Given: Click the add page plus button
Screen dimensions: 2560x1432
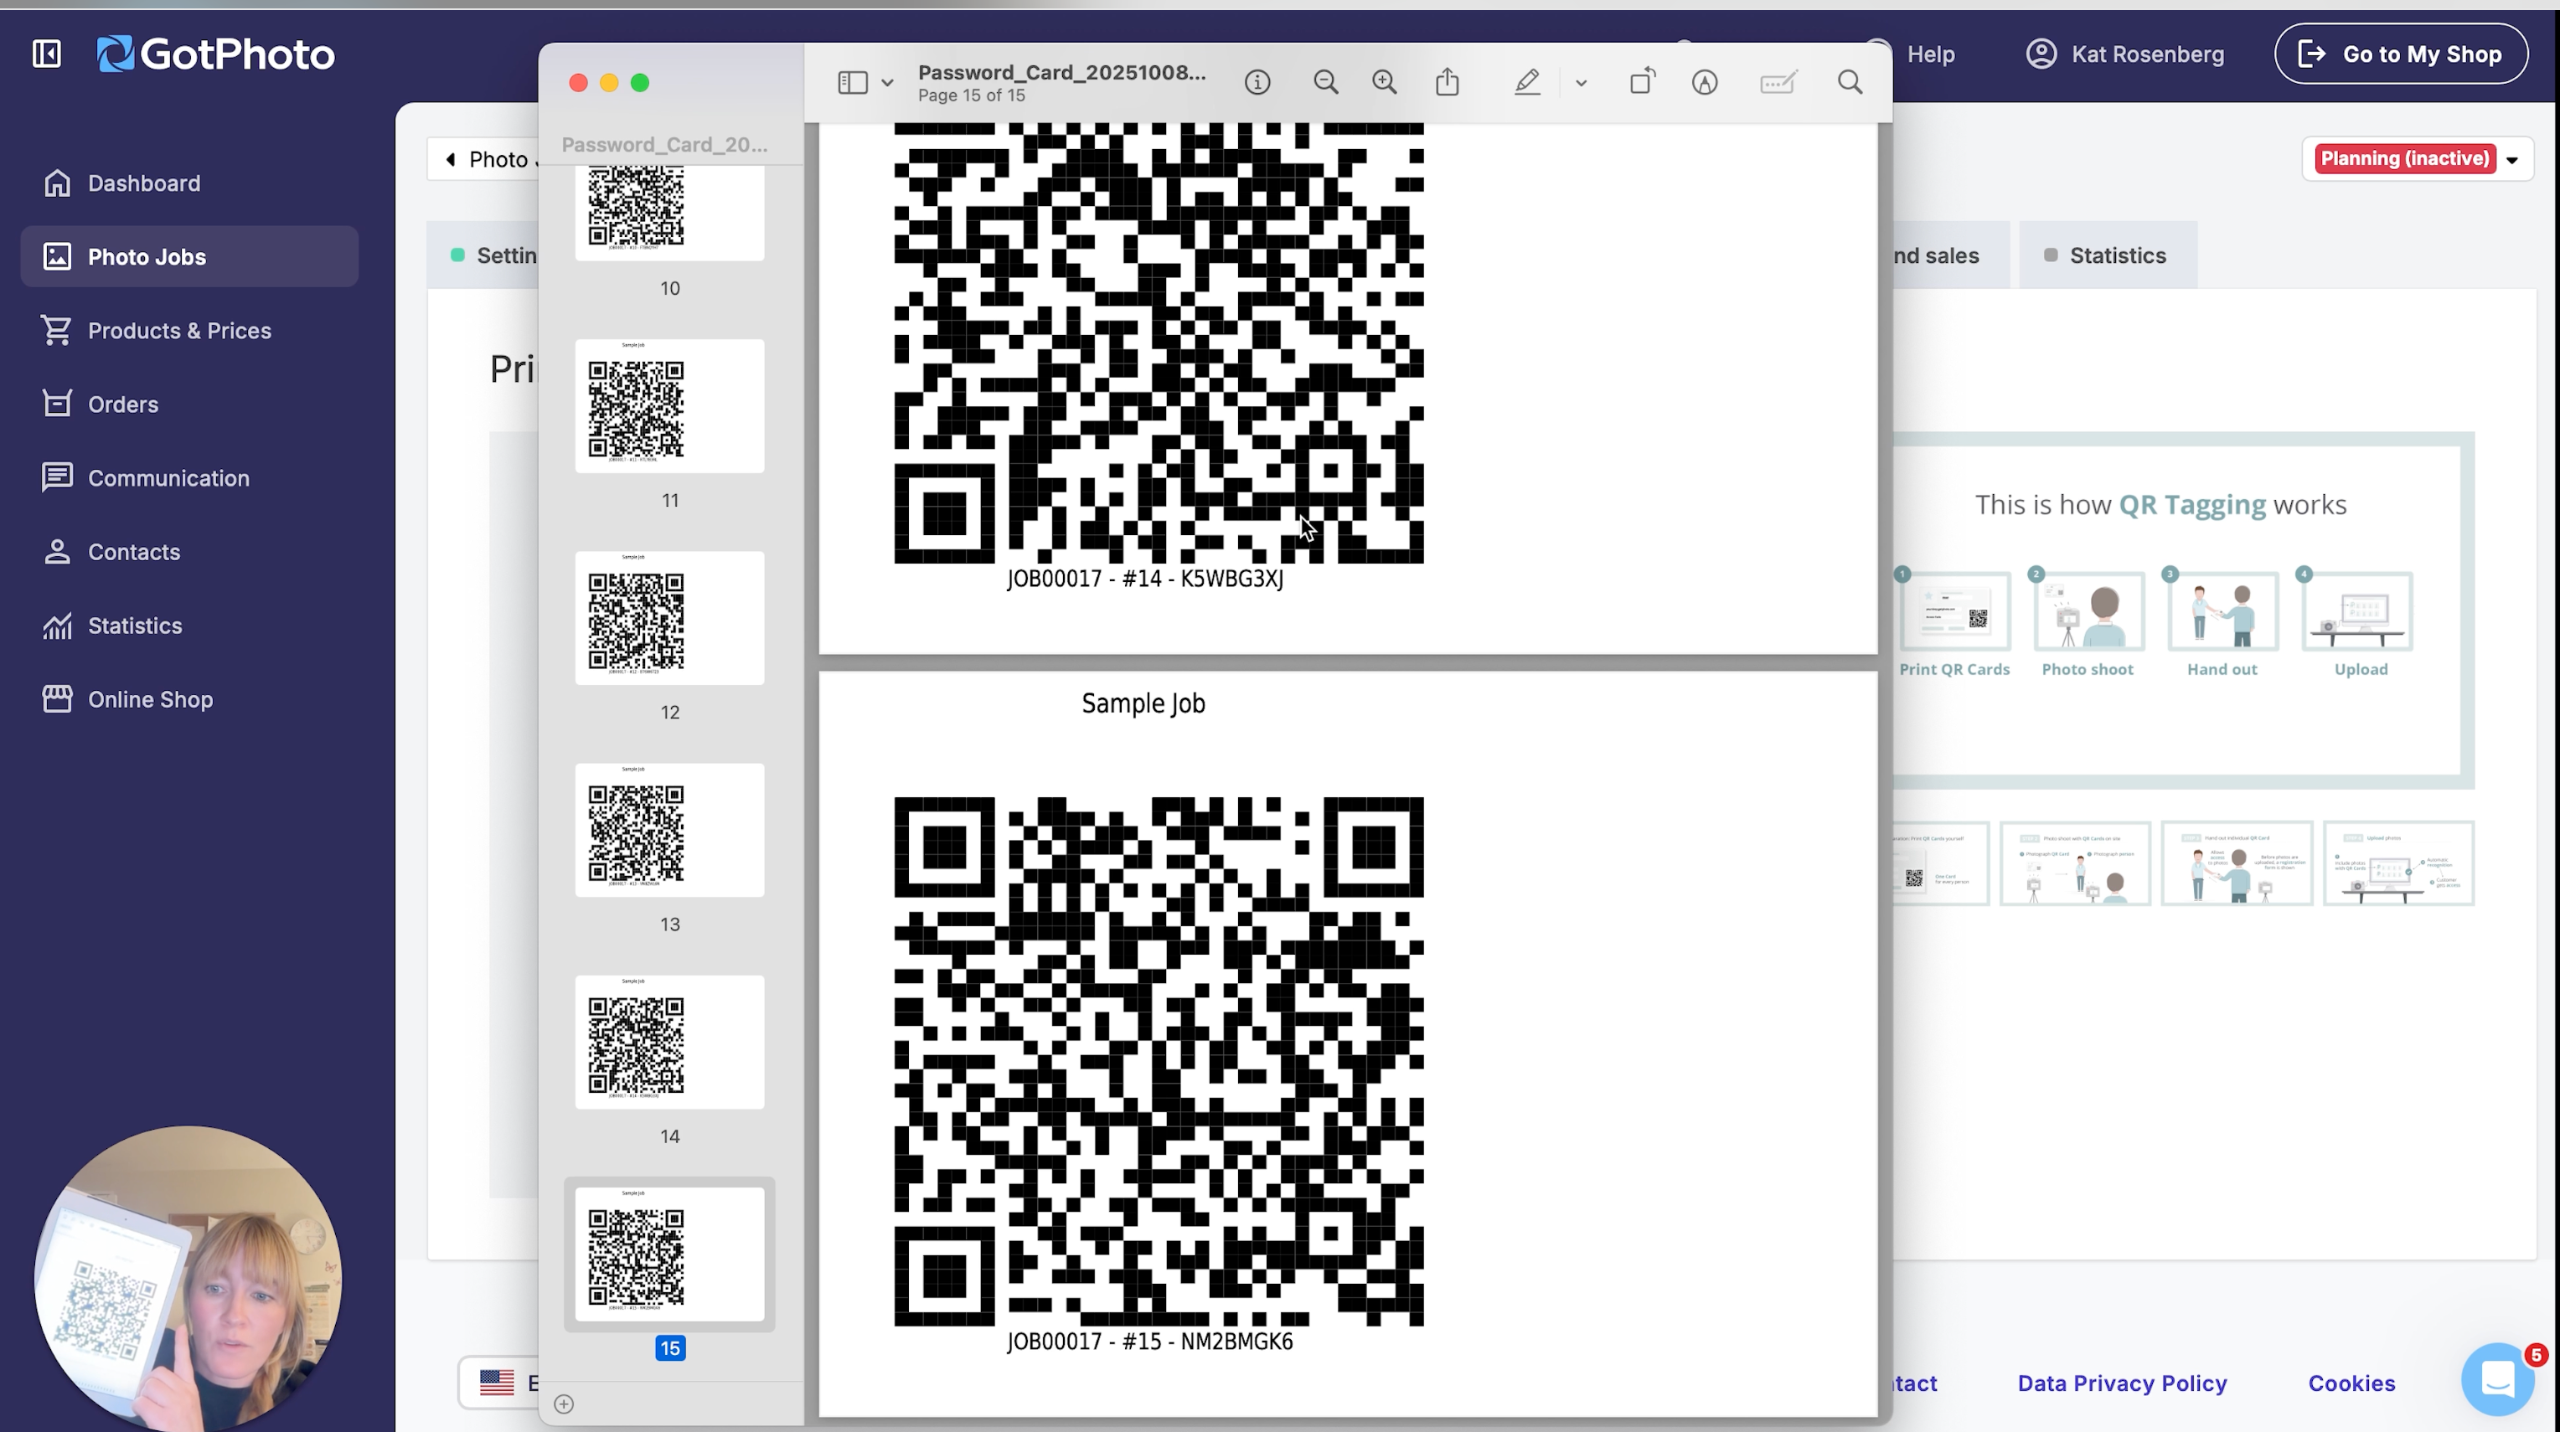Looking at the screenshot, I should pos(564,1404).
